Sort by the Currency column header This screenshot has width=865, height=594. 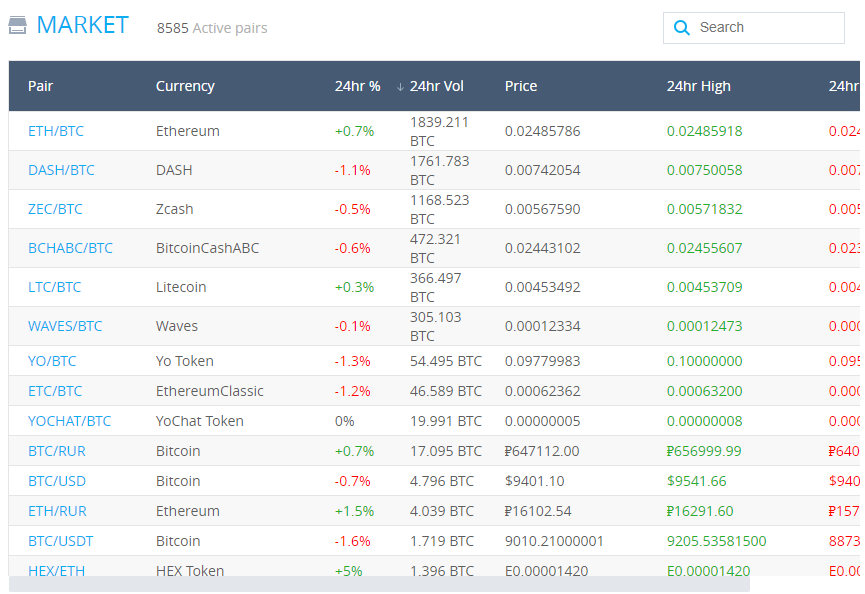coord(185,86)
